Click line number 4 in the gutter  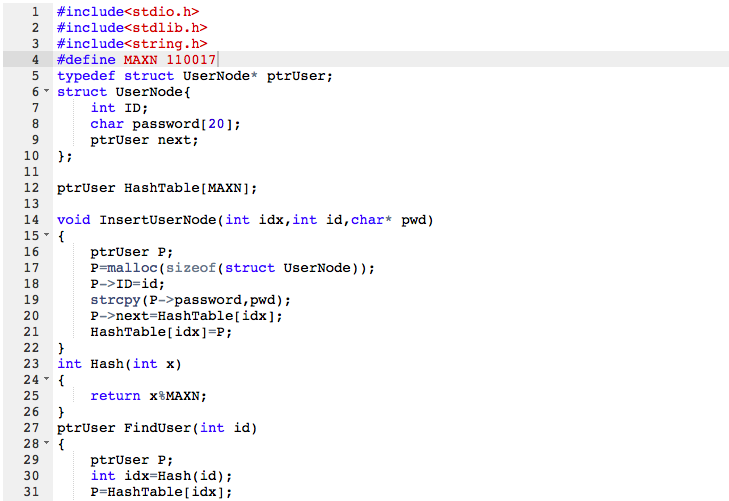point(35,59)
